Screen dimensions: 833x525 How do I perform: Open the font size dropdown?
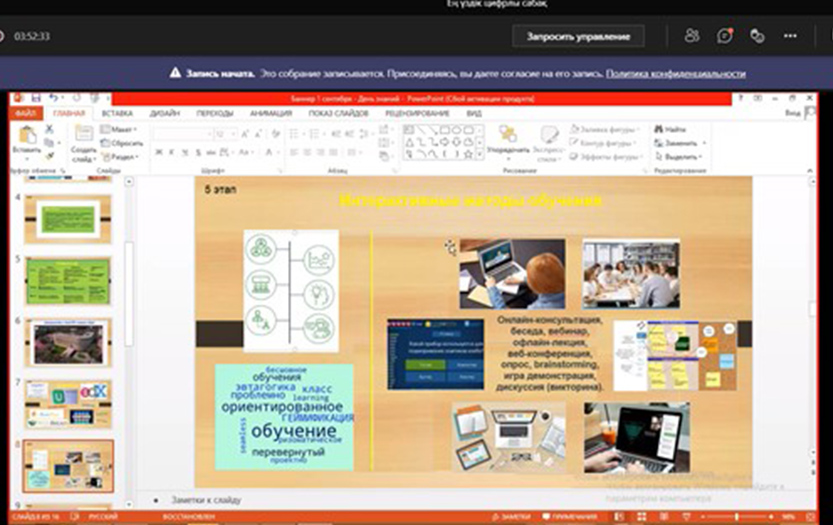coord(234,133)
